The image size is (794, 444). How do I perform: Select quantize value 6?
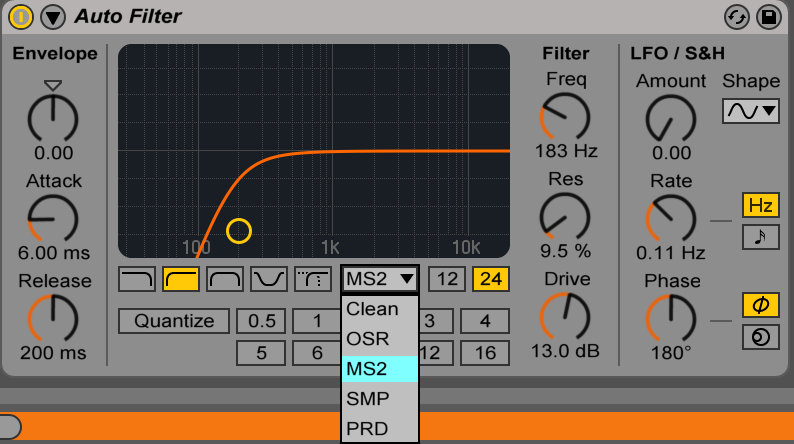pyautogui.click(x=317, y=353)
